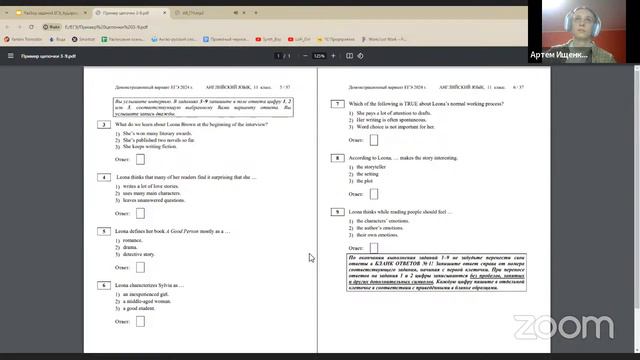The height and width of the screenshot is (360, 640).
Task: Mute the audio-playing third tab
Action: click(x=236, y=13)
